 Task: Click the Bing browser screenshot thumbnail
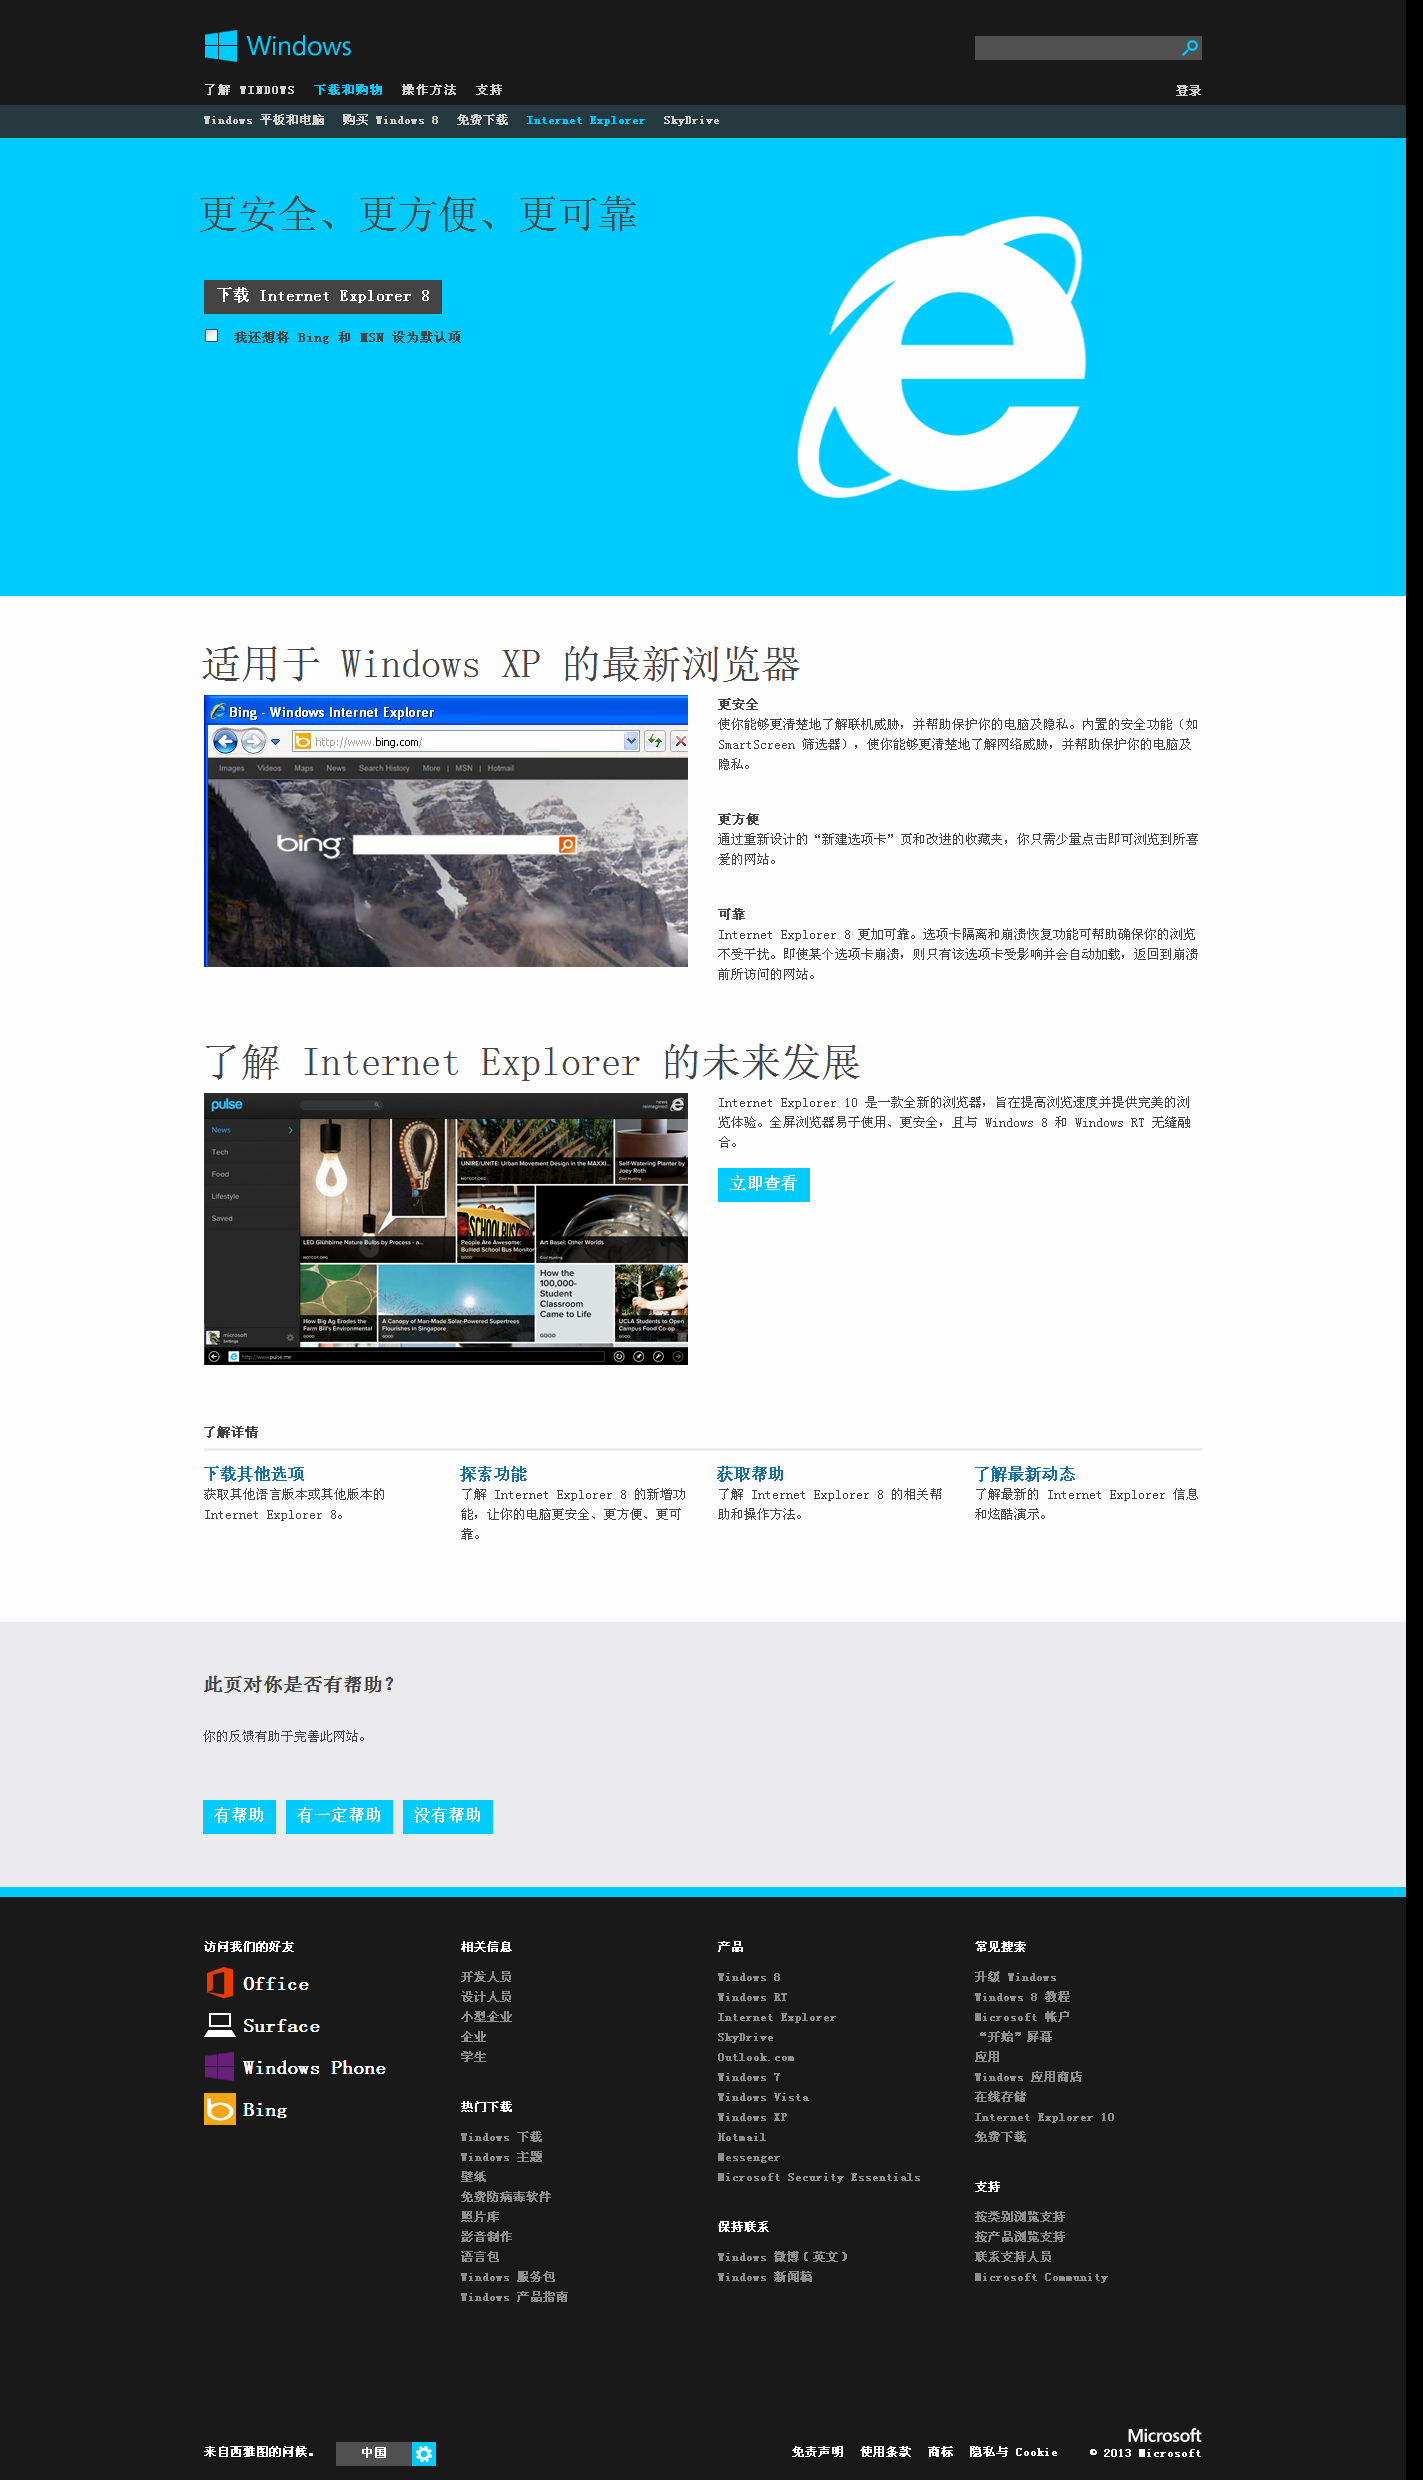click(446, 831)
